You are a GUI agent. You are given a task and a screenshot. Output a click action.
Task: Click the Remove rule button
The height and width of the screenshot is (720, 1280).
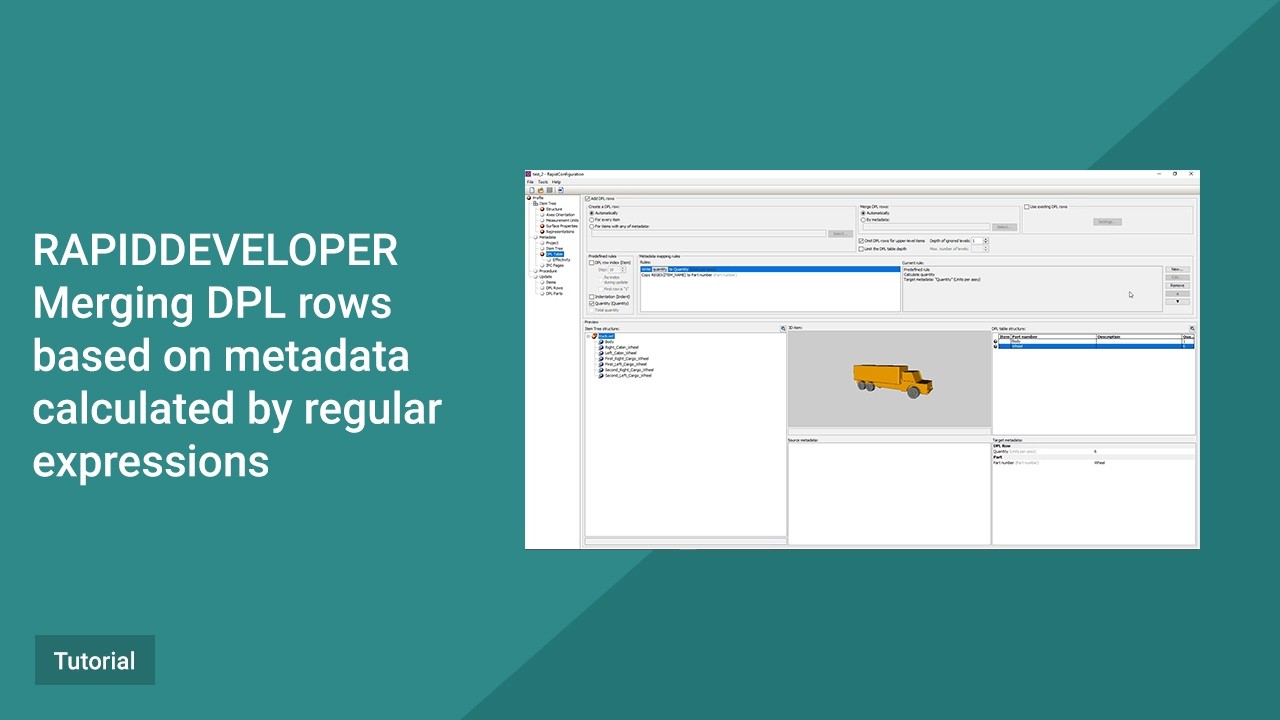click(1178, 286)
